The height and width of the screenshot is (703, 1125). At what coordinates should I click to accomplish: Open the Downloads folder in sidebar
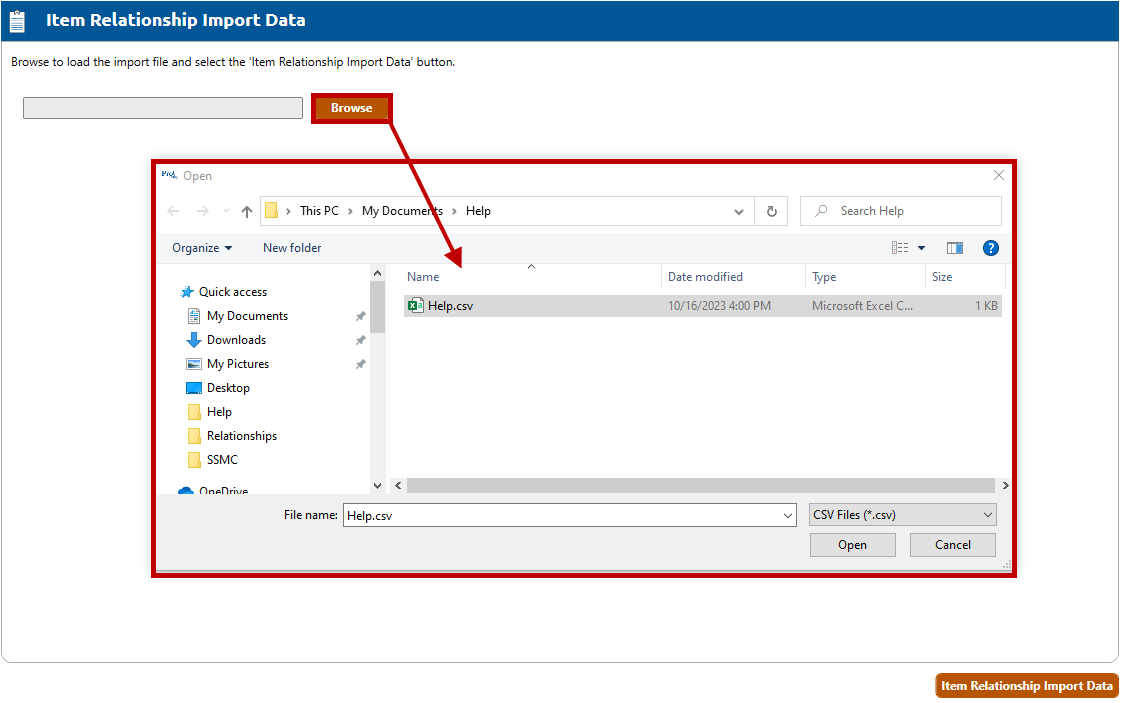click(236, 340)
